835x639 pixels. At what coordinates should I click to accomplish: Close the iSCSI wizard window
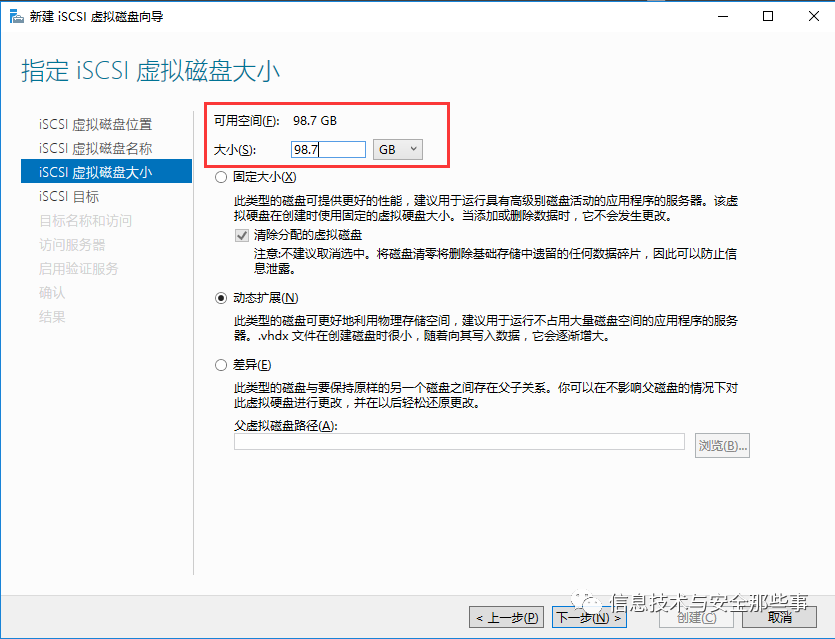point(814,17)
